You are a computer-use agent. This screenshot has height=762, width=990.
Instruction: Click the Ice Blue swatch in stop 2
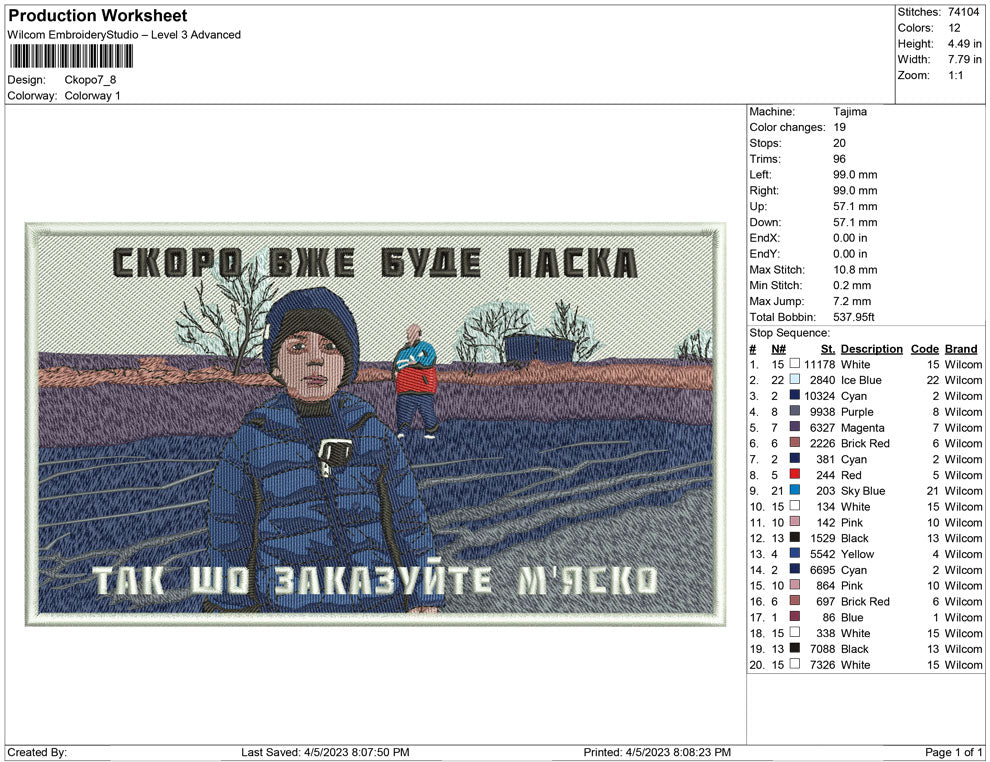[795, 379]
